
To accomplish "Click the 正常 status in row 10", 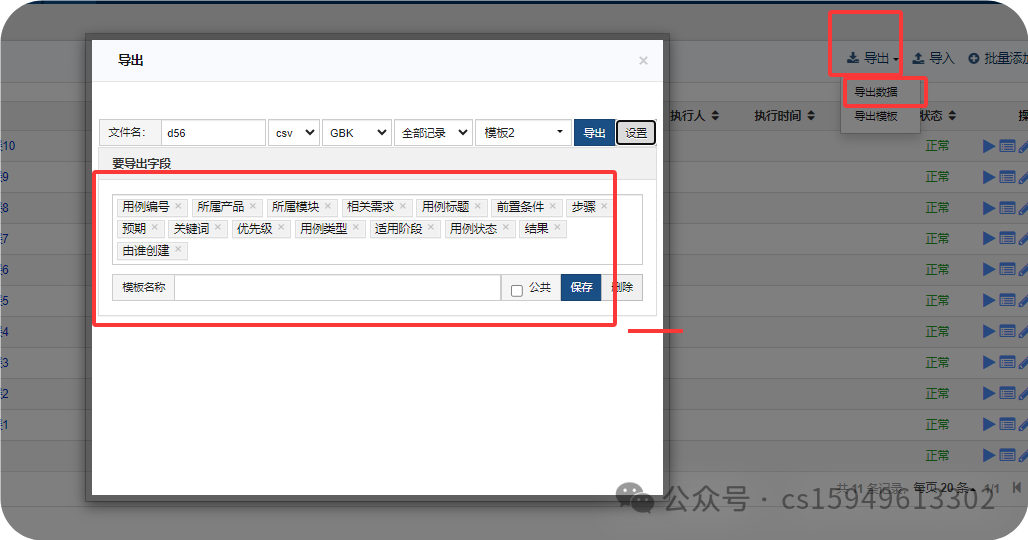I will click(937, 146).
